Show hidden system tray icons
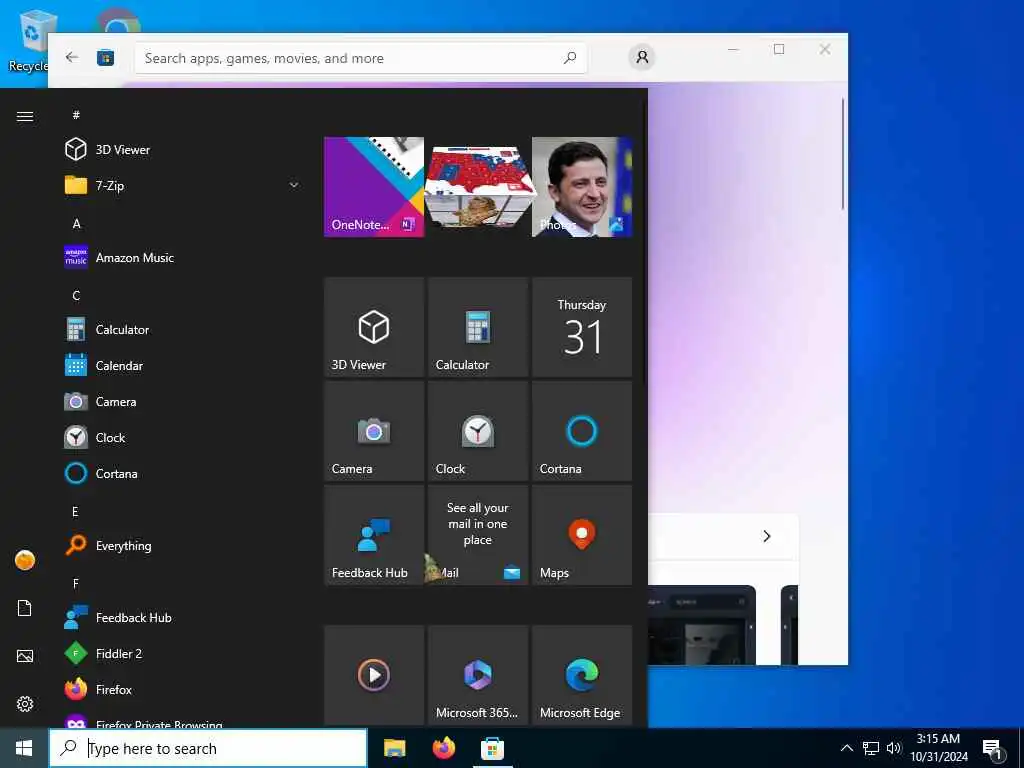This screenshot has height=768, width=1024. pyautogui.click(x=846, y=748)
